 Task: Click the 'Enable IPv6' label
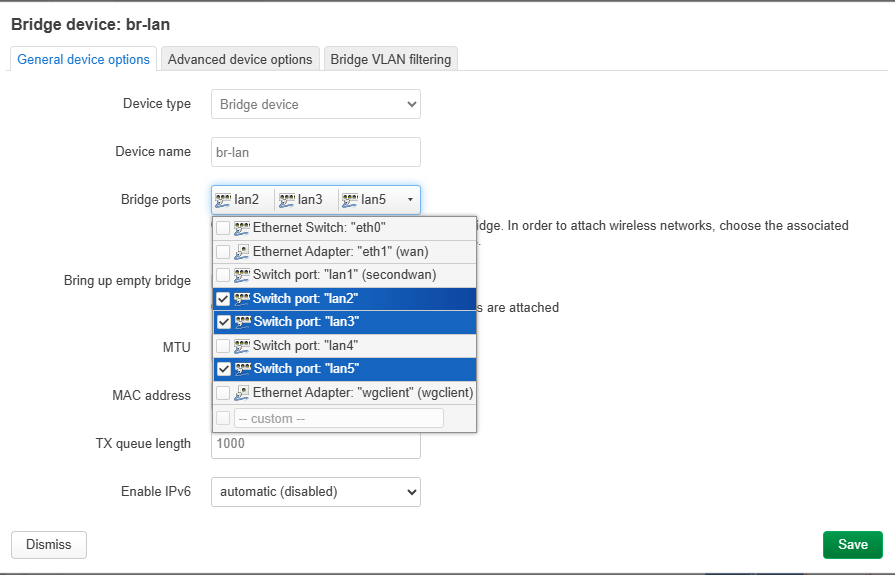point(156,492)
